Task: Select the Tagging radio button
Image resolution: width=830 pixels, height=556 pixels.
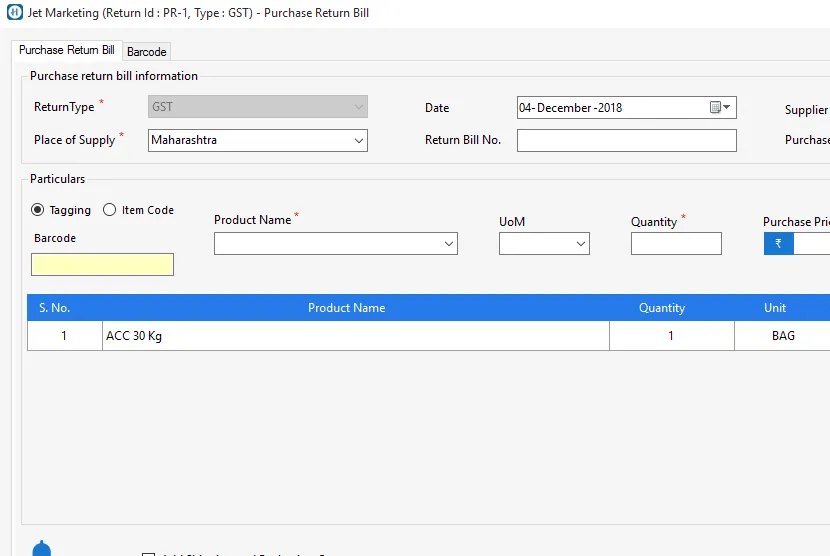Action: [38, 210]
